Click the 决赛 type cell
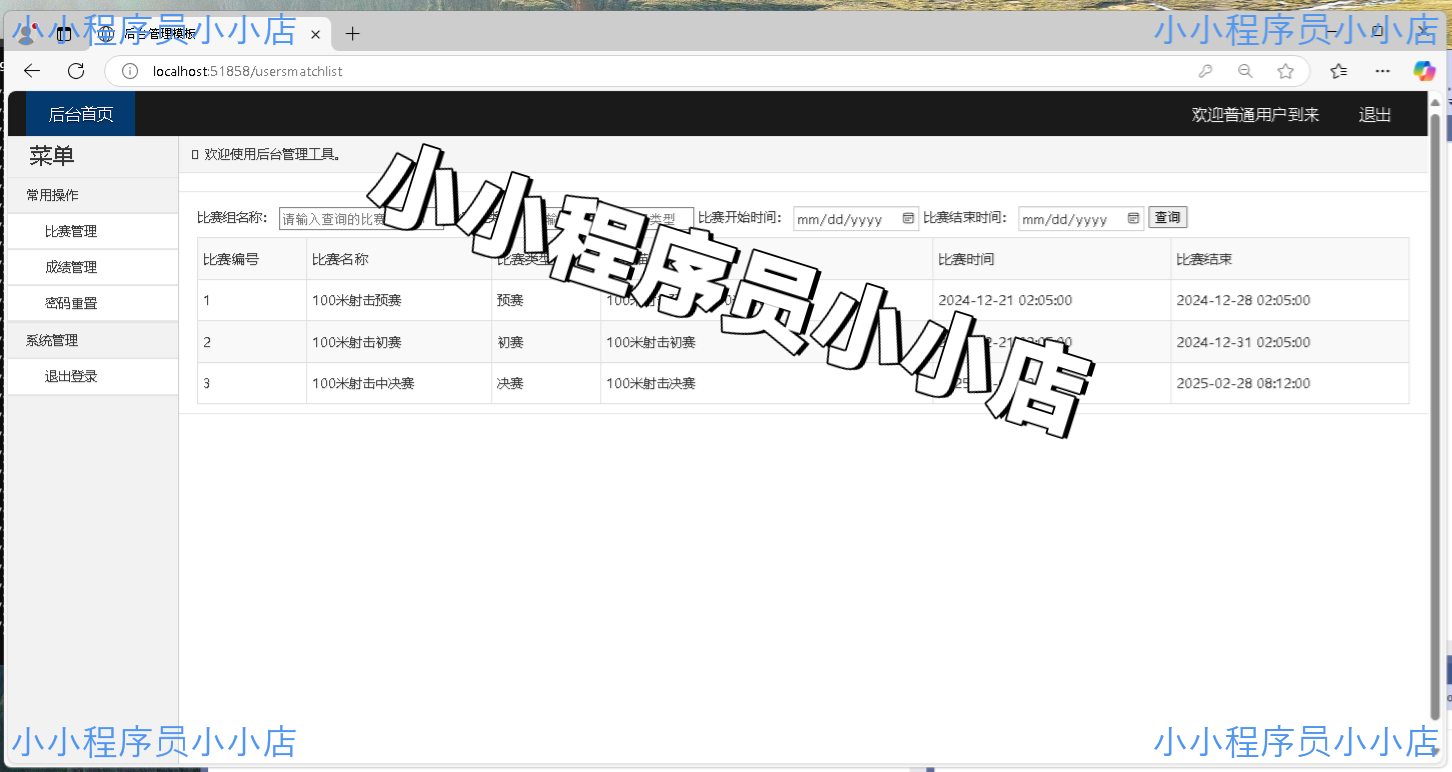 point(546,383)
